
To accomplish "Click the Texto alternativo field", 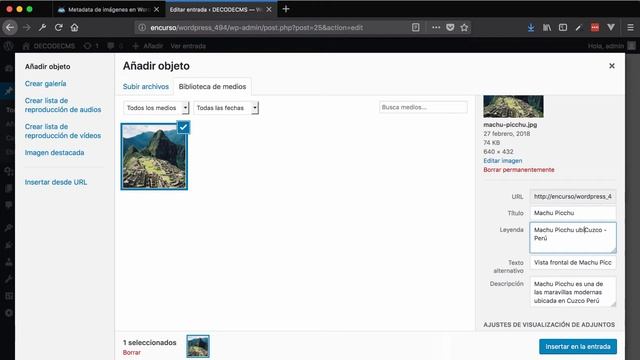I will pyautogui.click(x=573, y=262).
